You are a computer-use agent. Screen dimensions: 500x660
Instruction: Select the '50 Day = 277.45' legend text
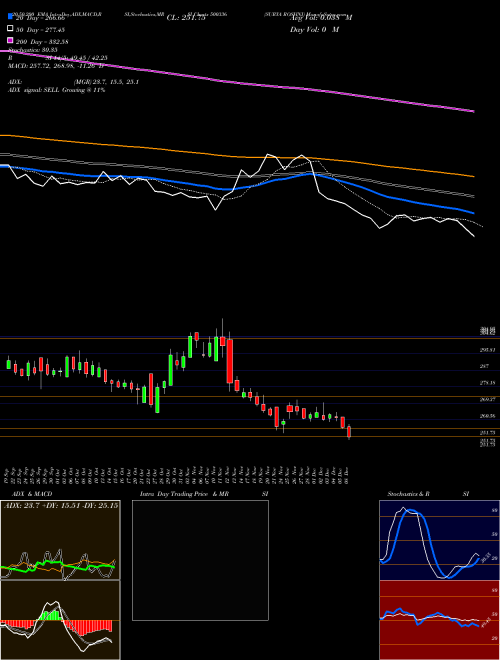[x=40, y=30]
